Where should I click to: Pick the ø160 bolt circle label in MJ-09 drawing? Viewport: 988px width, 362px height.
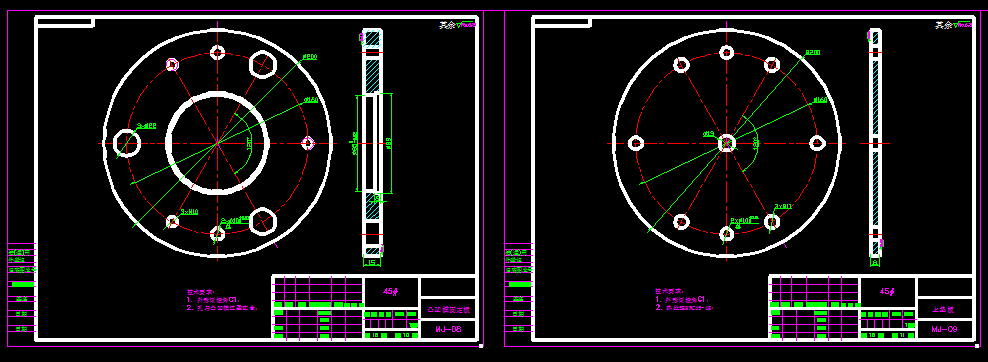[820, 100]
